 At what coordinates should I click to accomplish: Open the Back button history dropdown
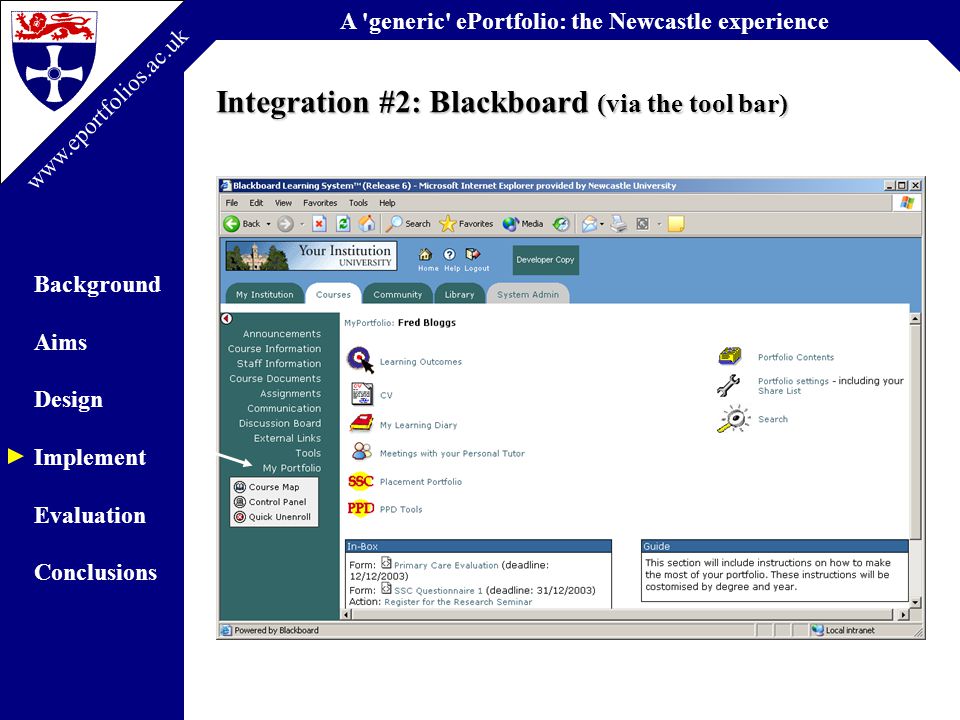(268, 224)
